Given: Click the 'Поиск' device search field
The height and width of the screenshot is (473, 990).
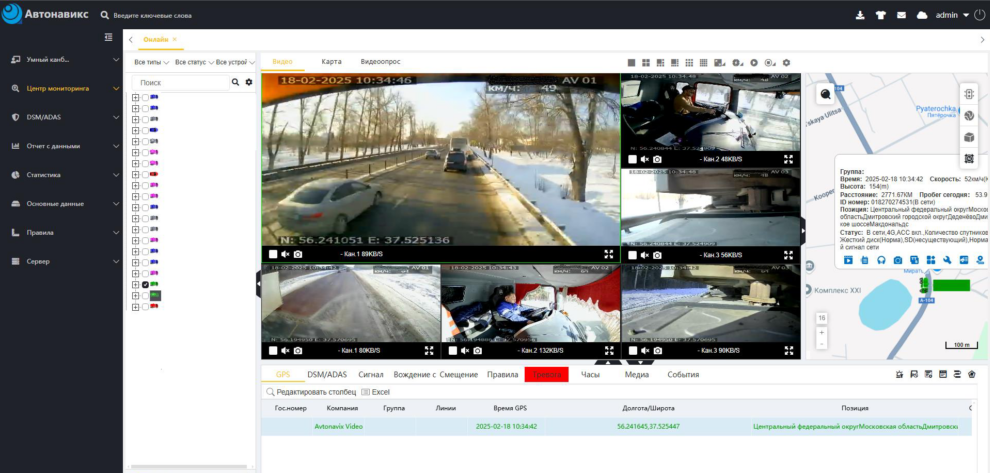Looking at the screenshot, I should [182, 82].
